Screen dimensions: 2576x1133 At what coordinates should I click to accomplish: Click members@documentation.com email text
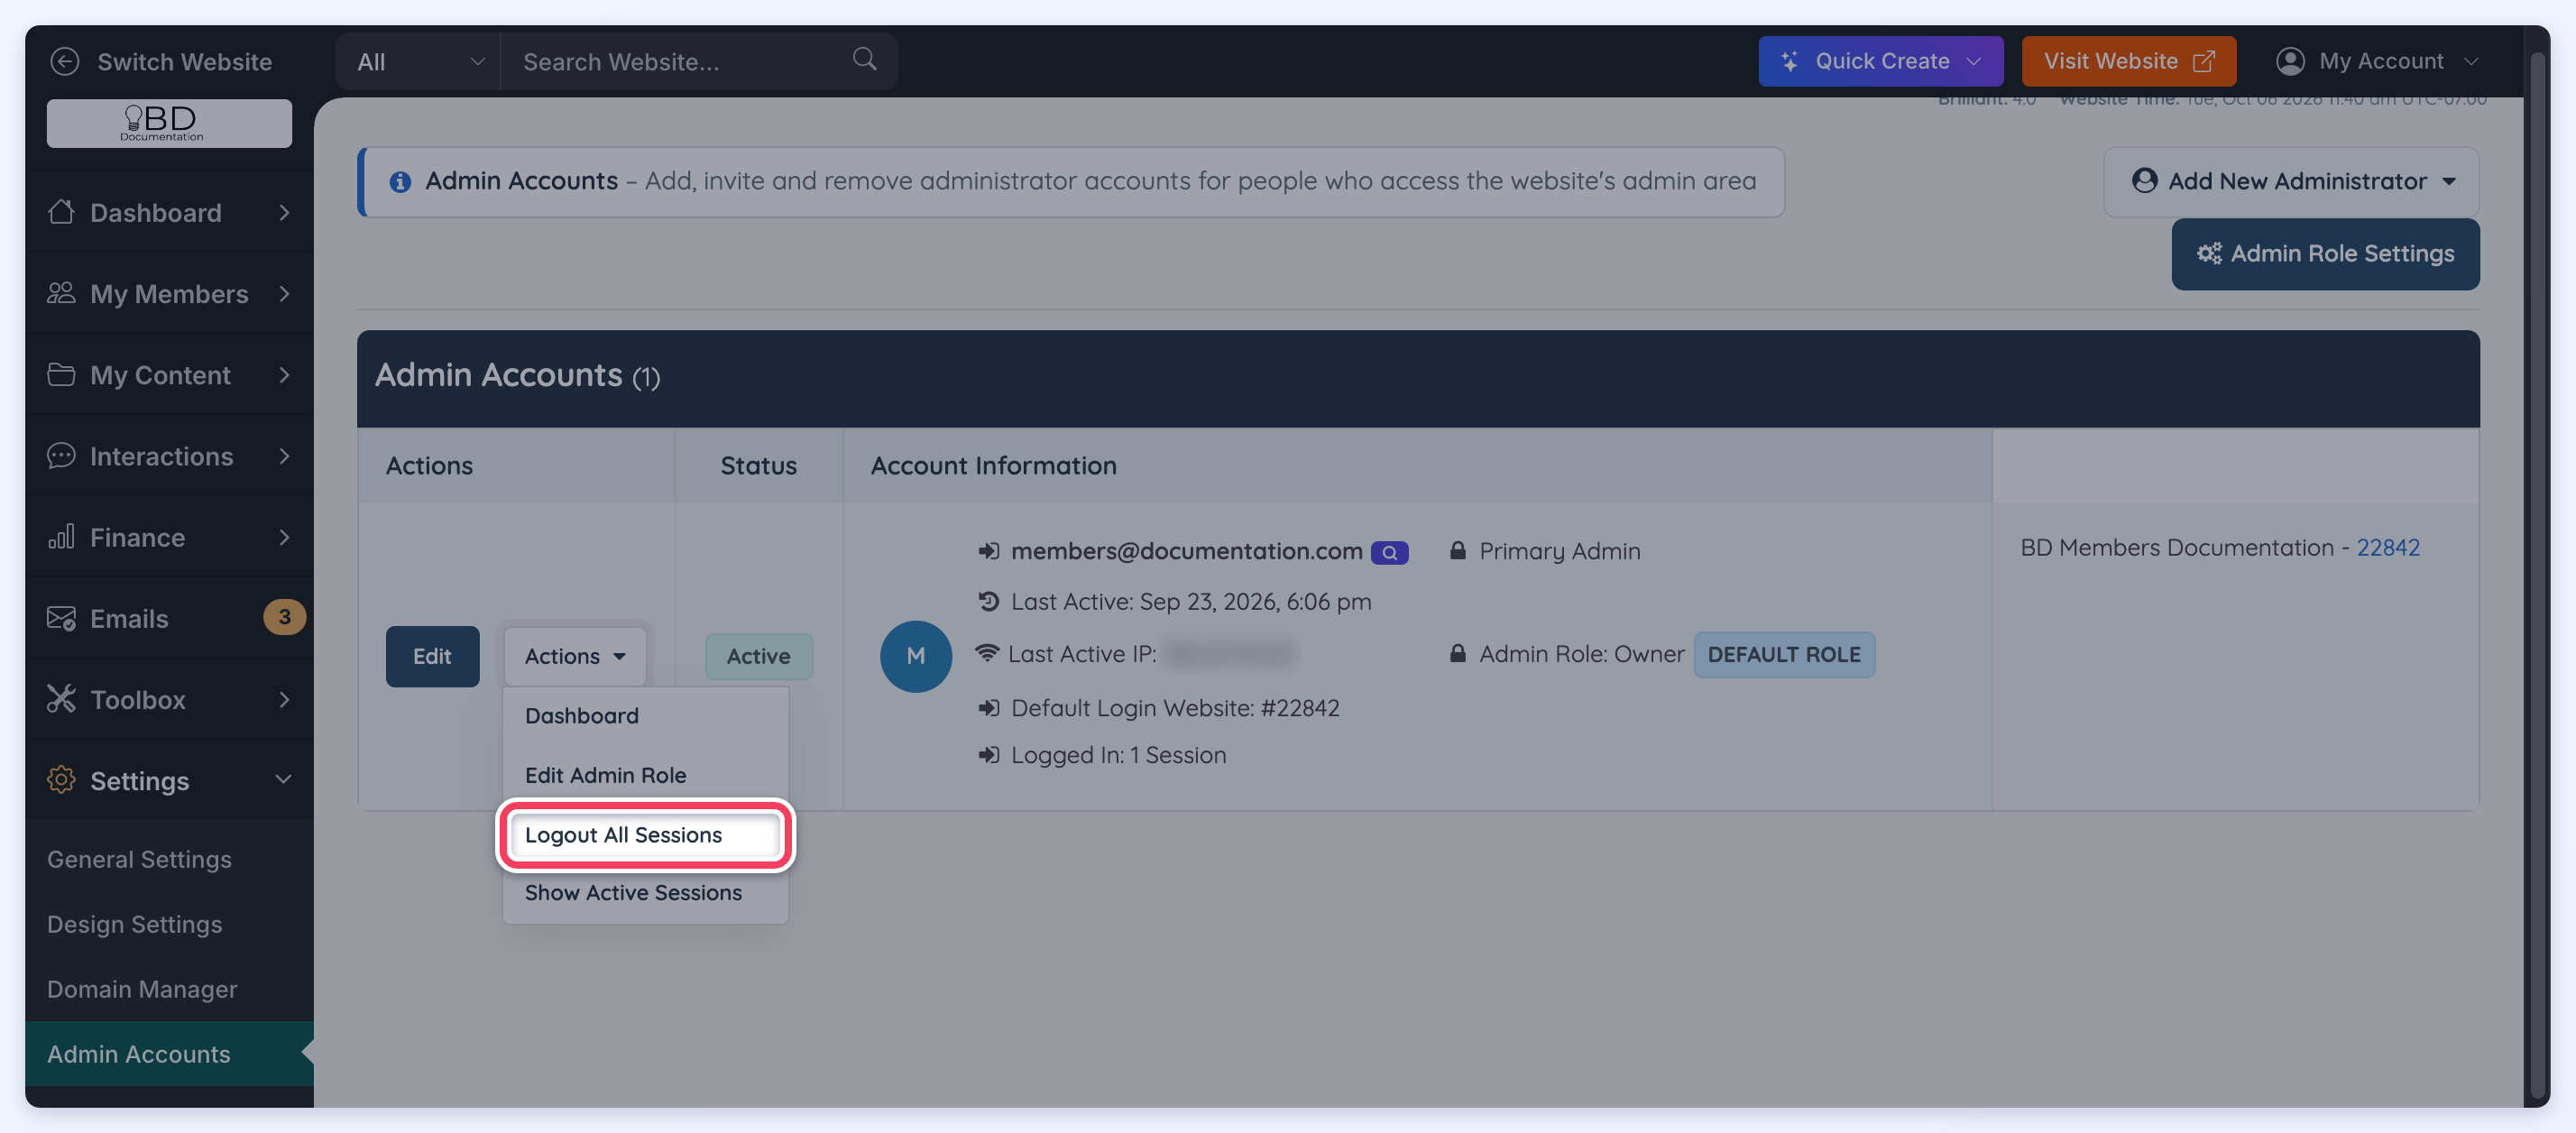tap(1186, 551)
